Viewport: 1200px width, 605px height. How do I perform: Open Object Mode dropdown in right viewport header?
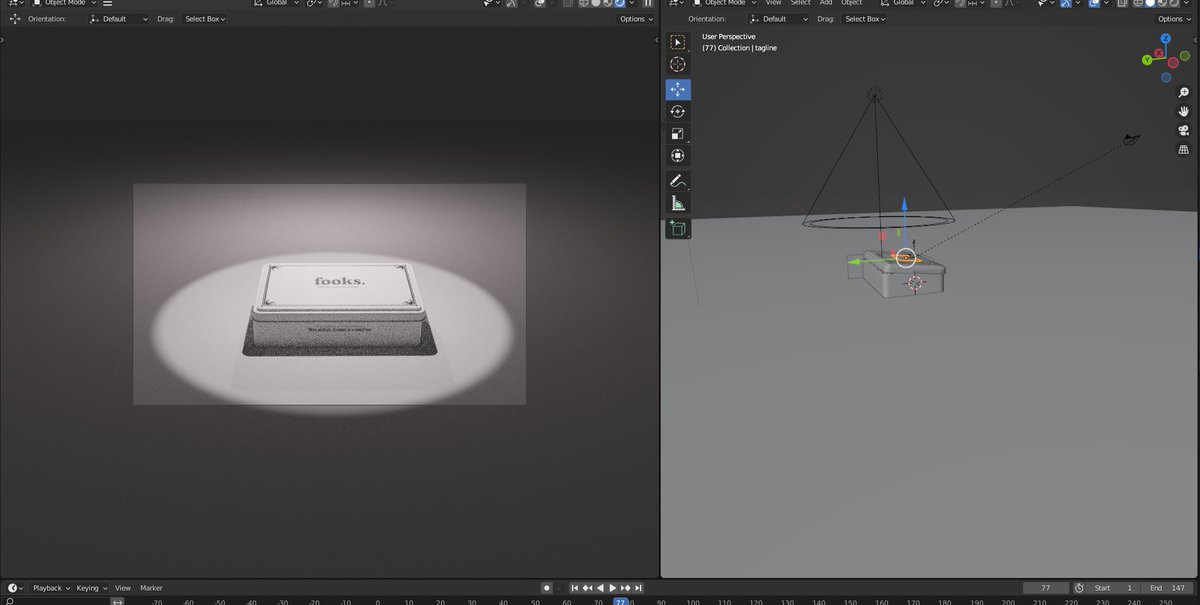click(725, 3)
